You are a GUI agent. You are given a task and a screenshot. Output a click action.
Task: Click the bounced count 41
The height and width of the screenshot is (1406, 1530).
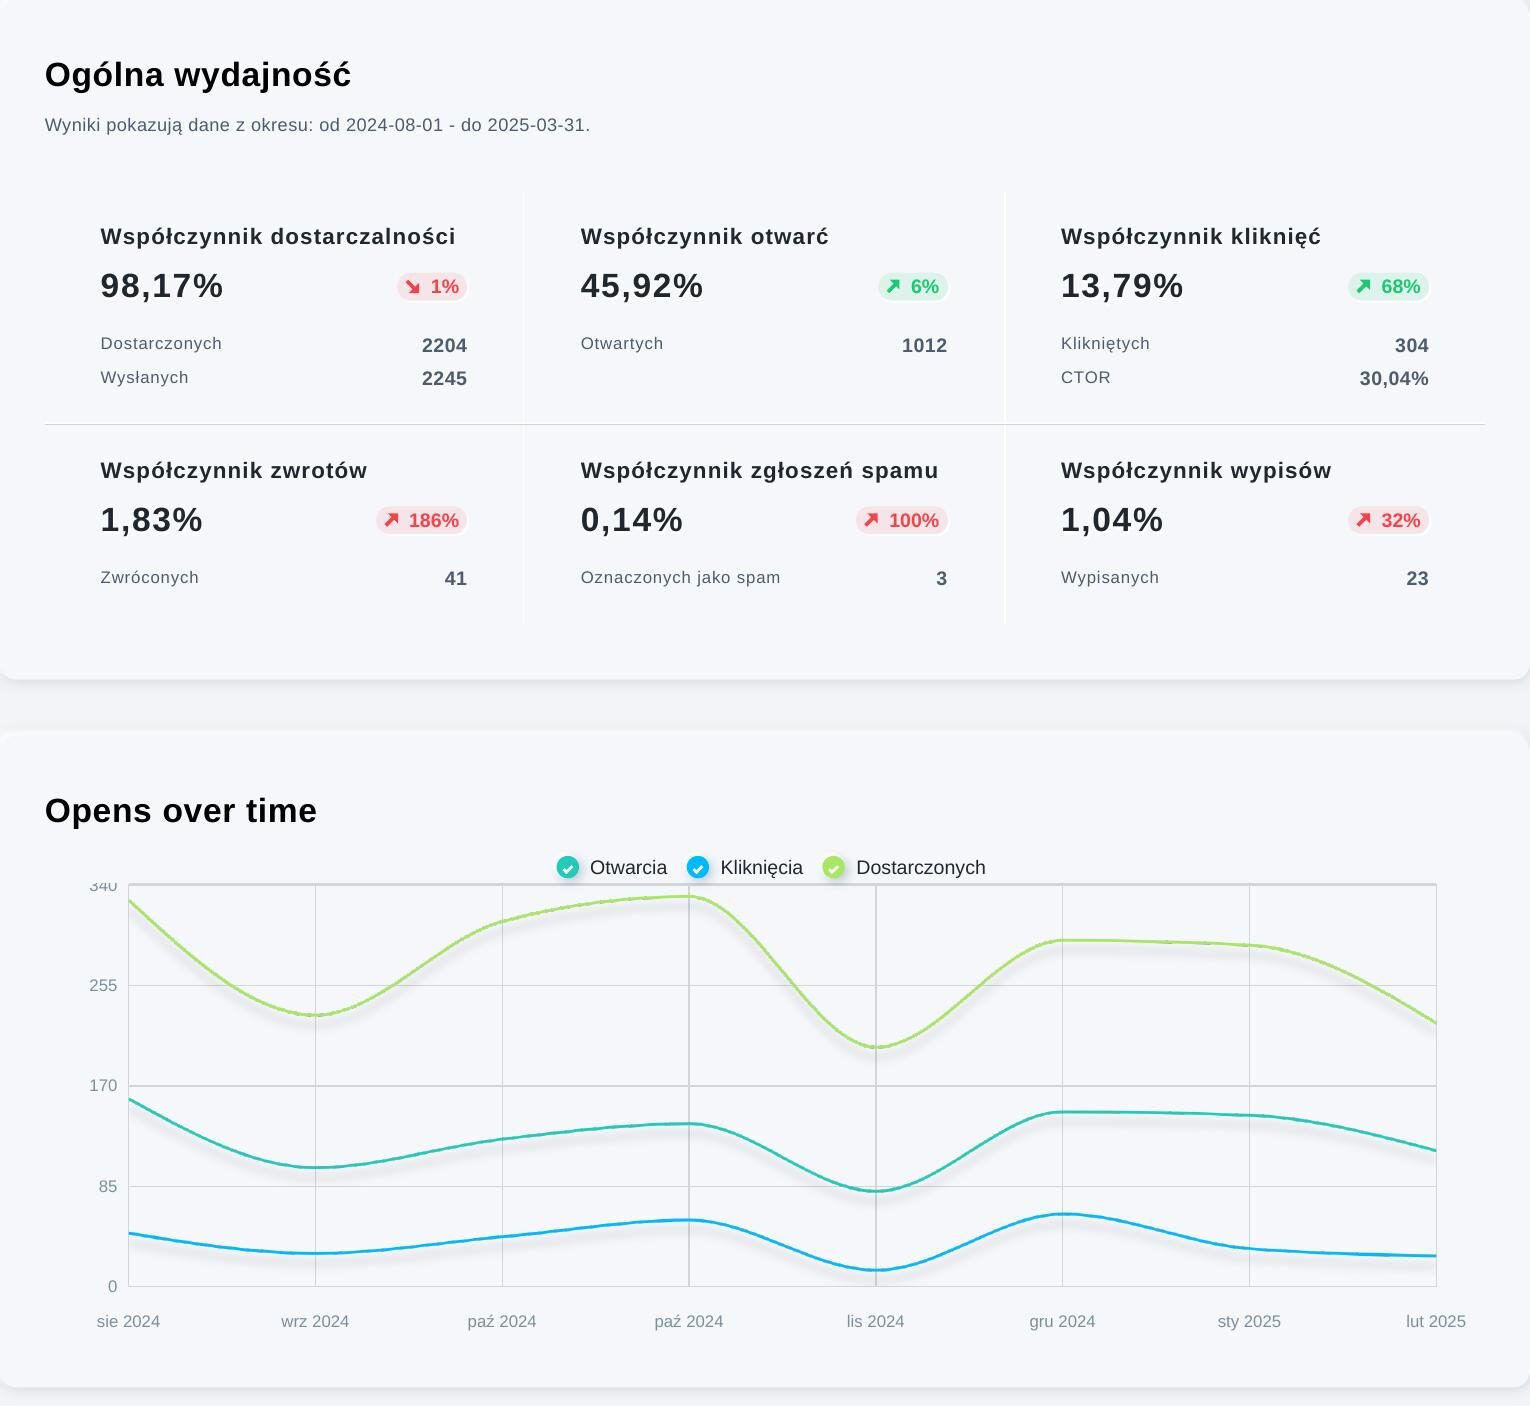(x=456, y=578)
